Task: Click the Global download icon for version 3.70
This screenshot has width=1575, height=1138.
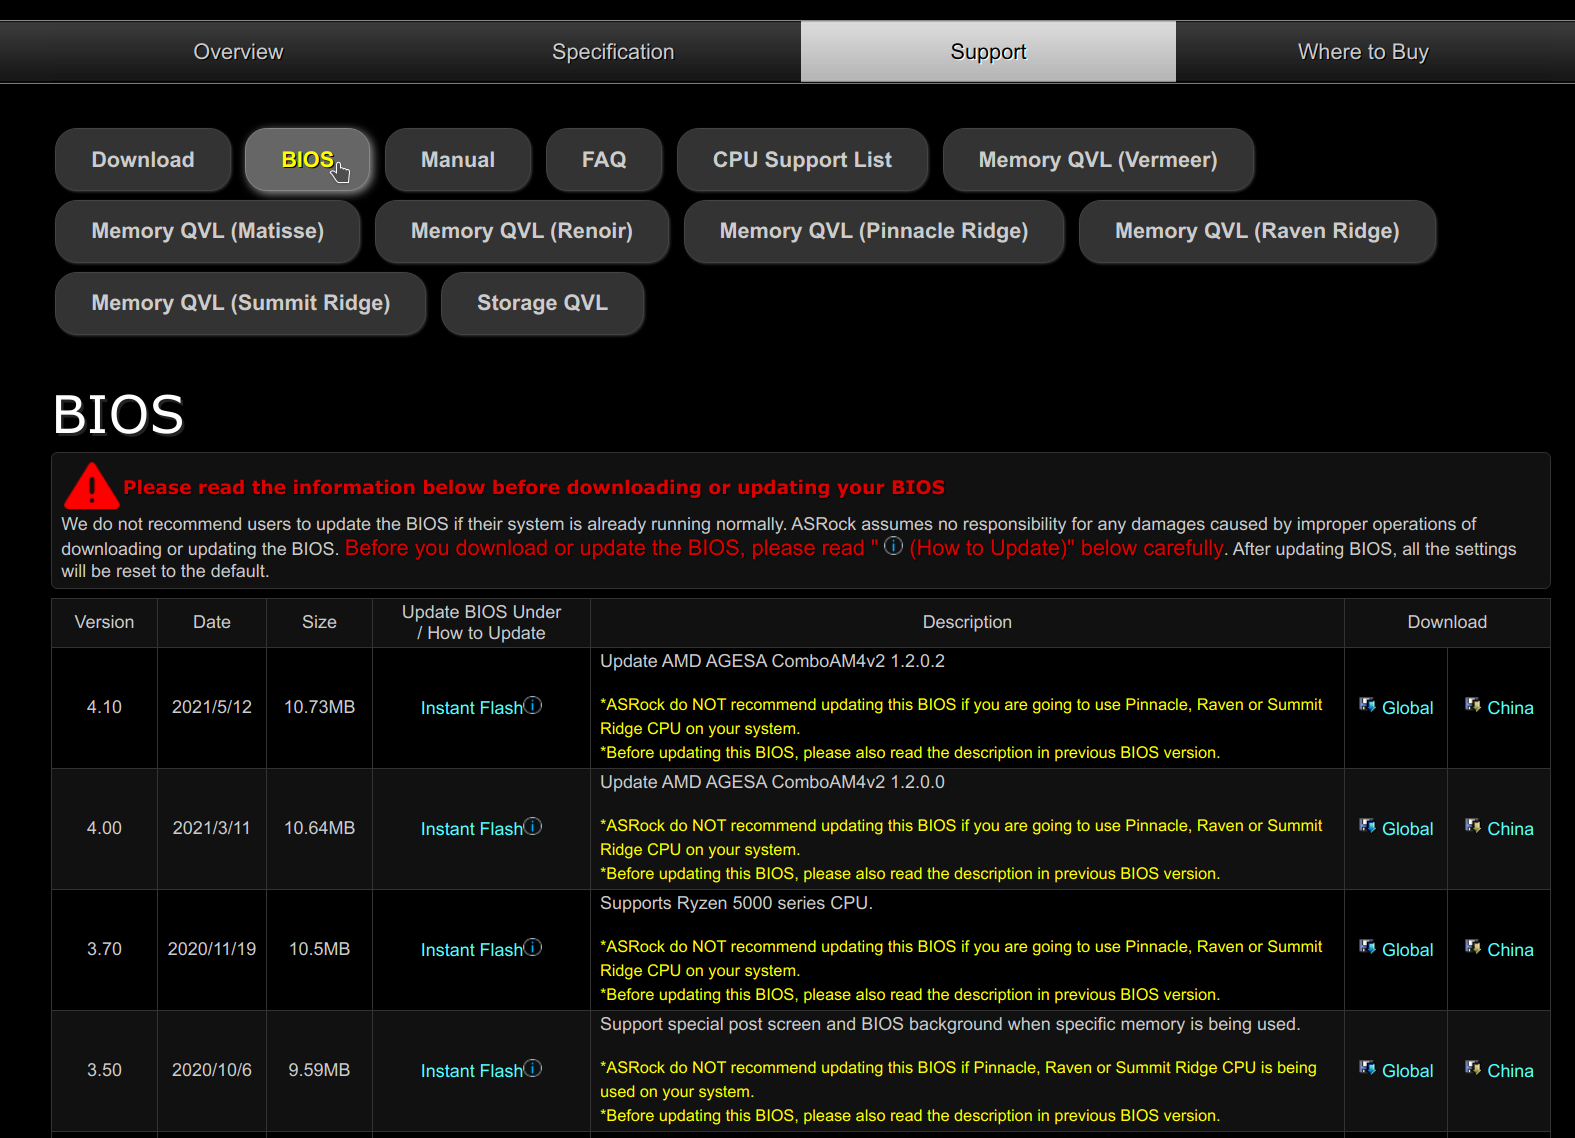Action: tap(1367, 947)
